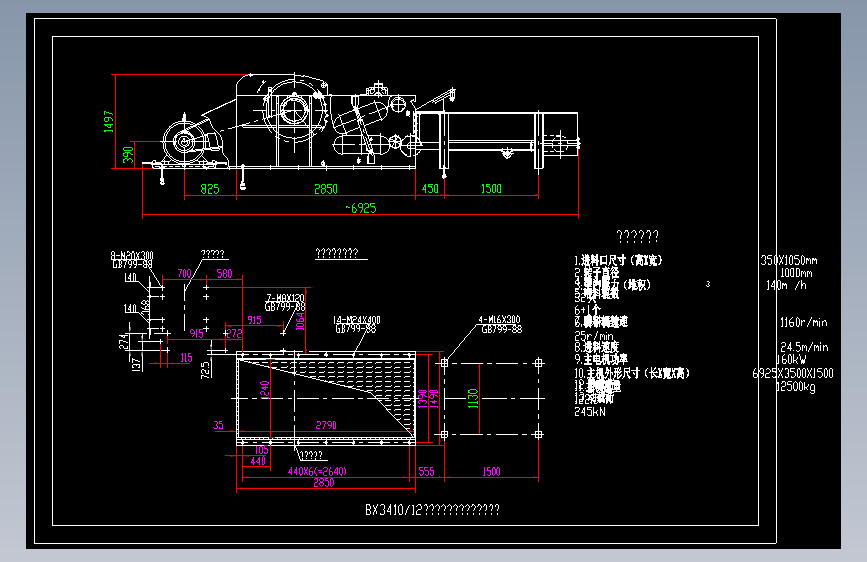Select the 14-M24X400 bolt annotation

coord(357,320)
